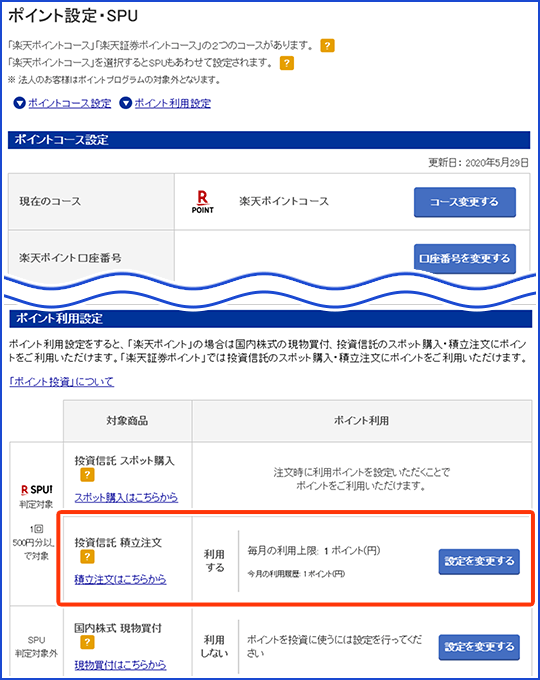Click the R SPU! logo
The image size is (540, 680).
37,490
